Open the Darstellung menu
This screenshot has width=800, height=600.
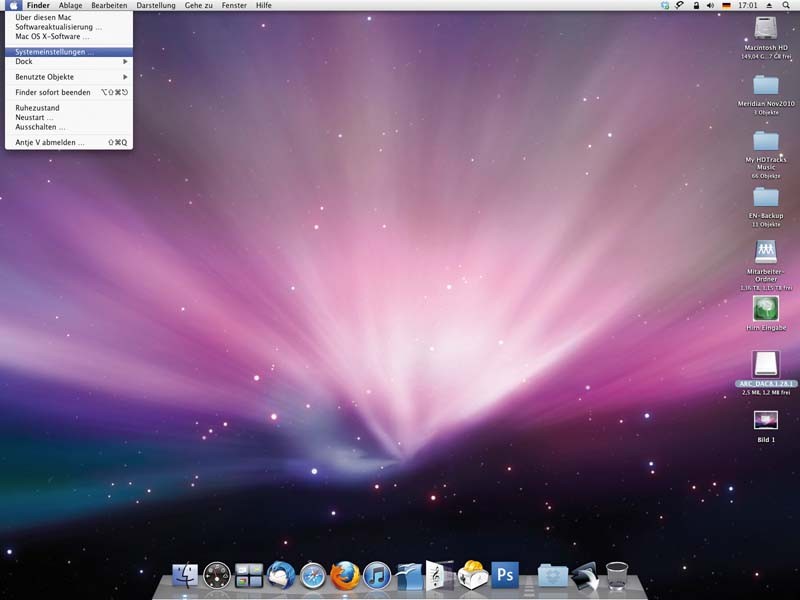click(x=156, y=5)
